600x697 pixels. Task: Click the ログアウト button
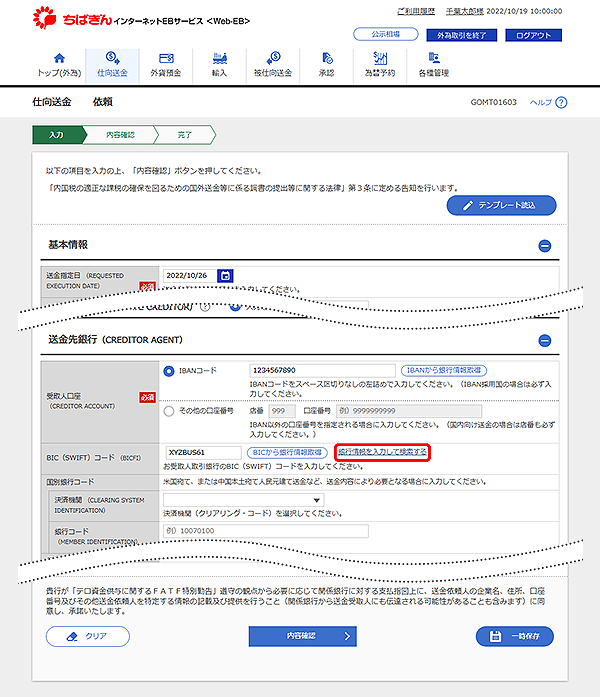pos(533,35)
